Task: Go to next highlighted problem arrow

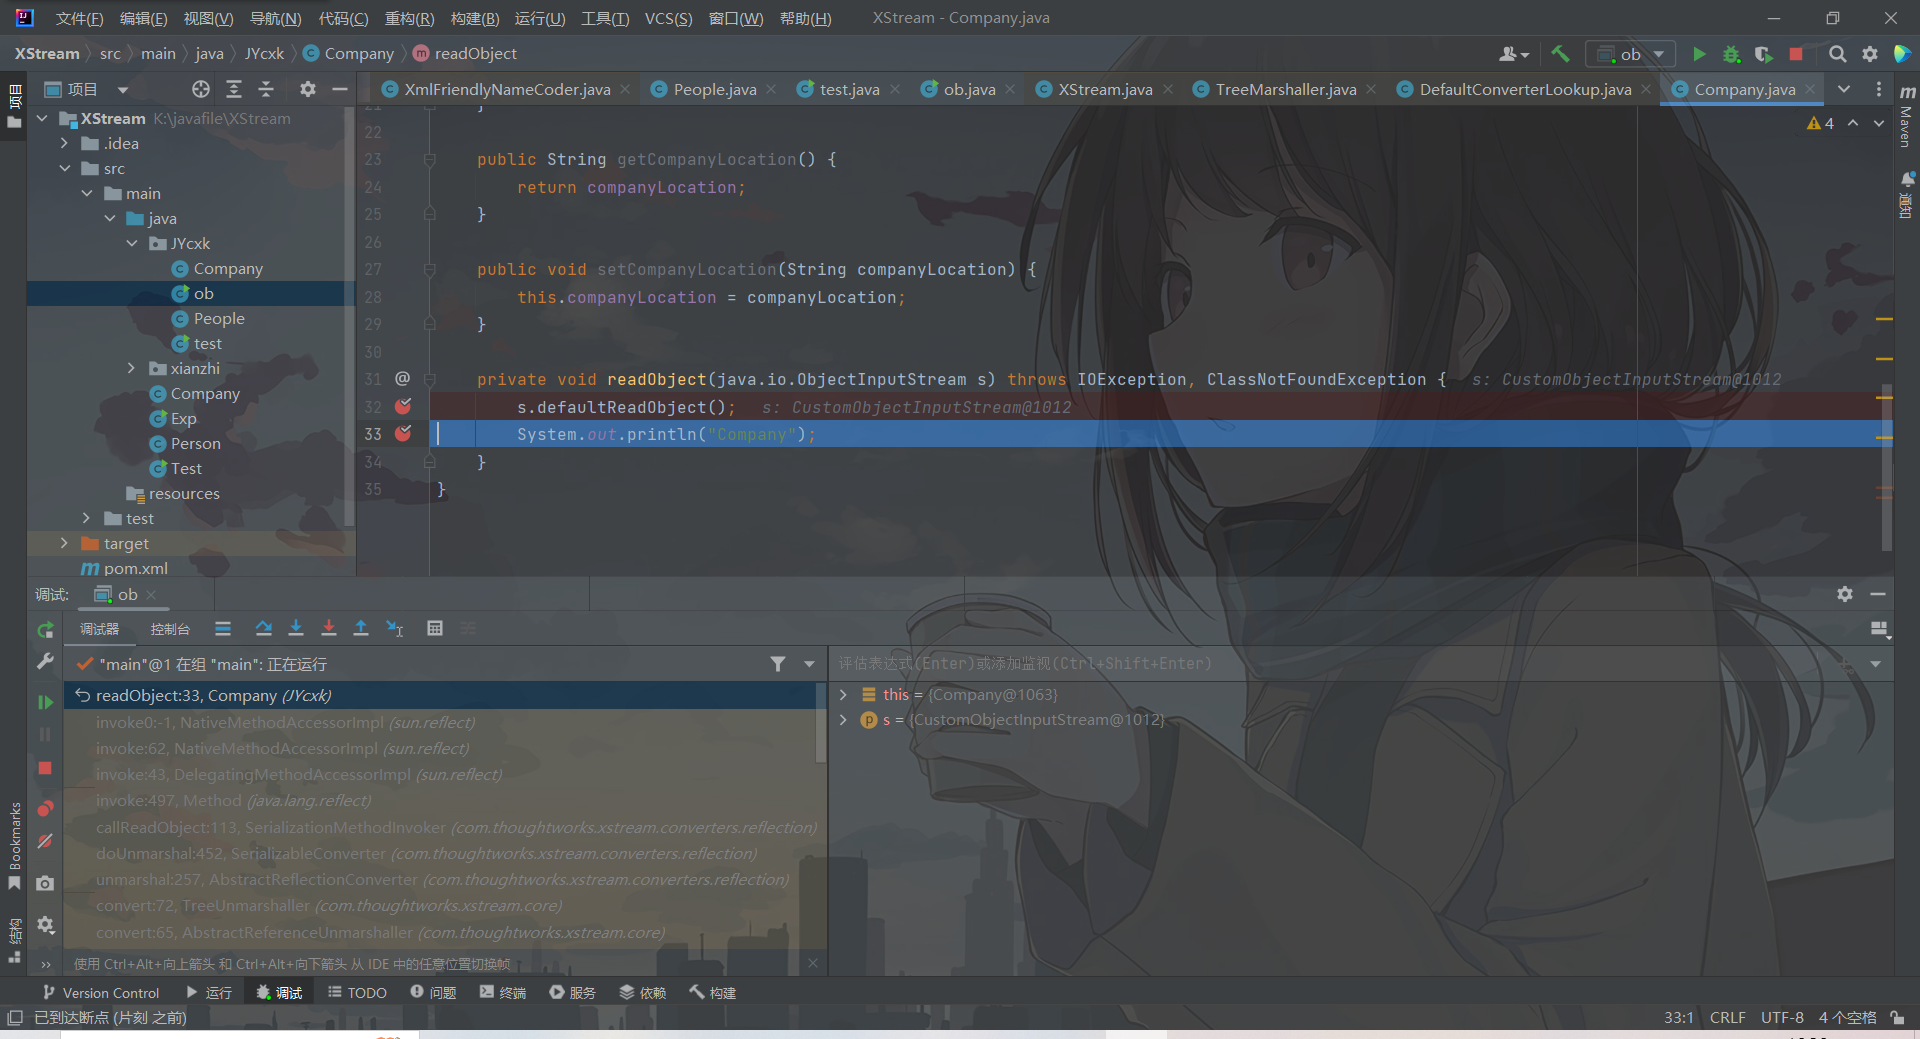Action: [1879, 123]
